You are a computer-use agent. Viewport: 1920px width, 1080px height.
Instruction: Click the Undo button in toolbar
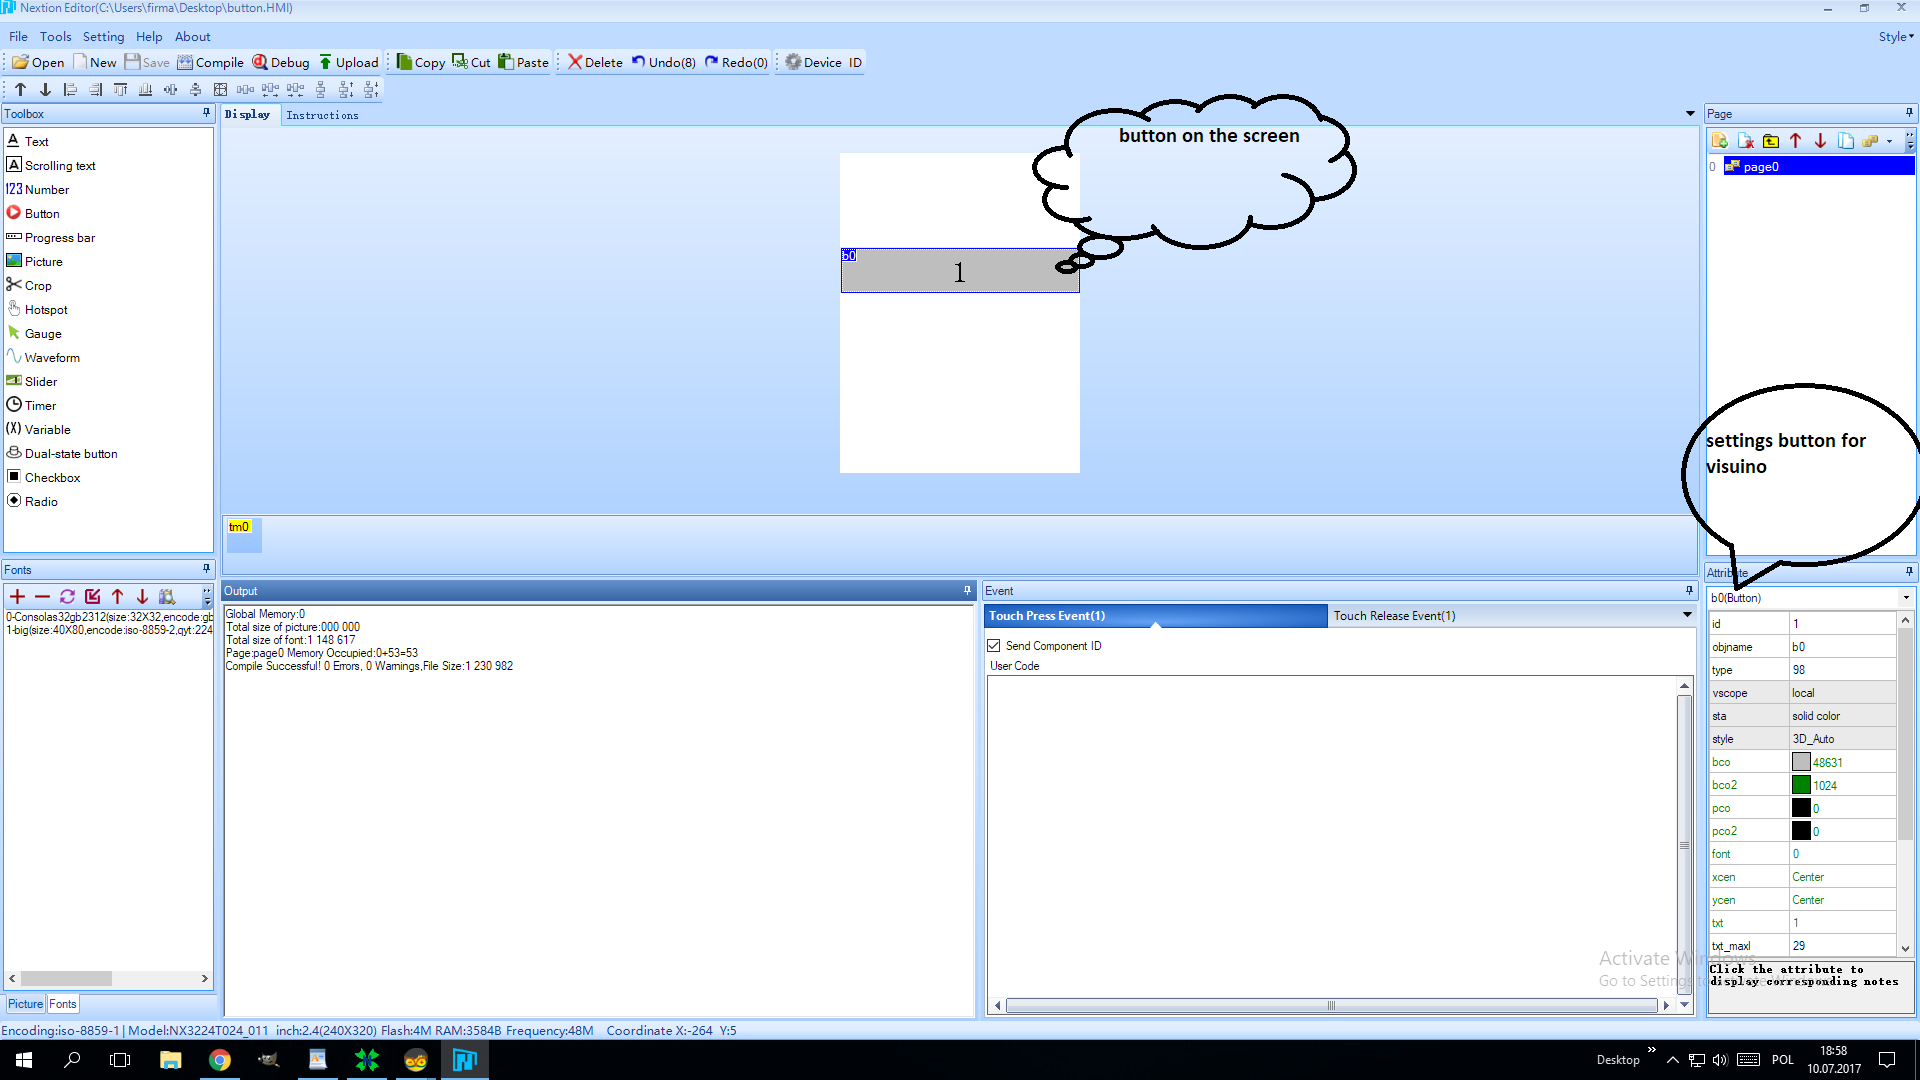point(665,62)
